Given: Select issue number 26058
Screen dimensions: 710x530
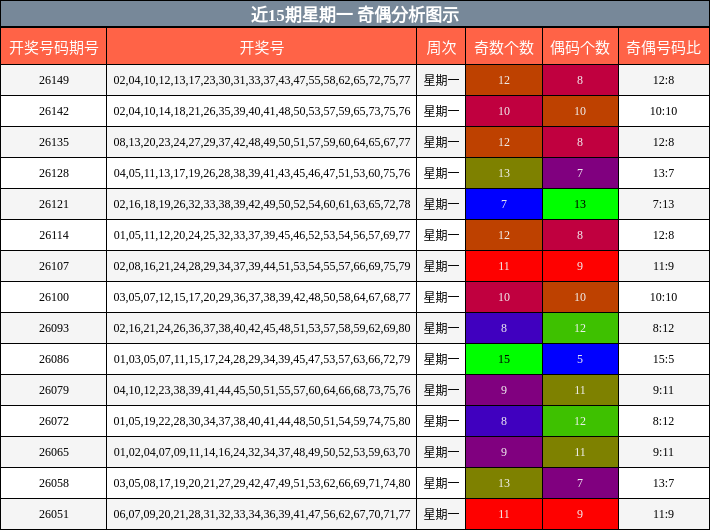Looking at the screenshot, I should pyautogui.click(x=54, y=483).
